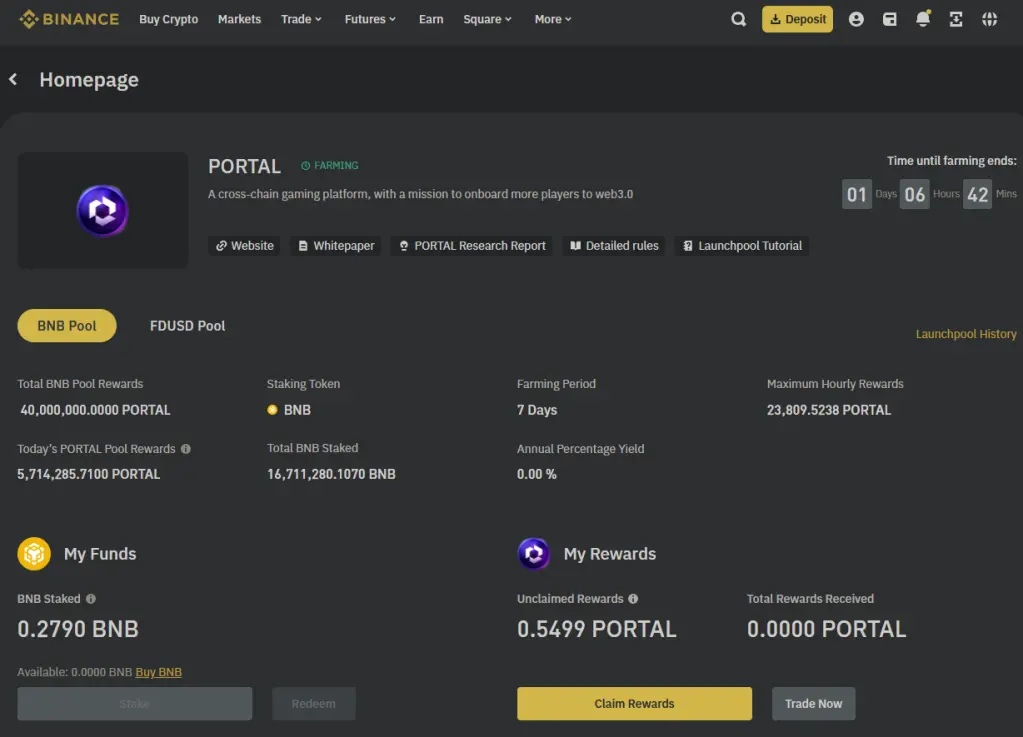Switch to the FDUSD Pool tab

coord(187,325)
